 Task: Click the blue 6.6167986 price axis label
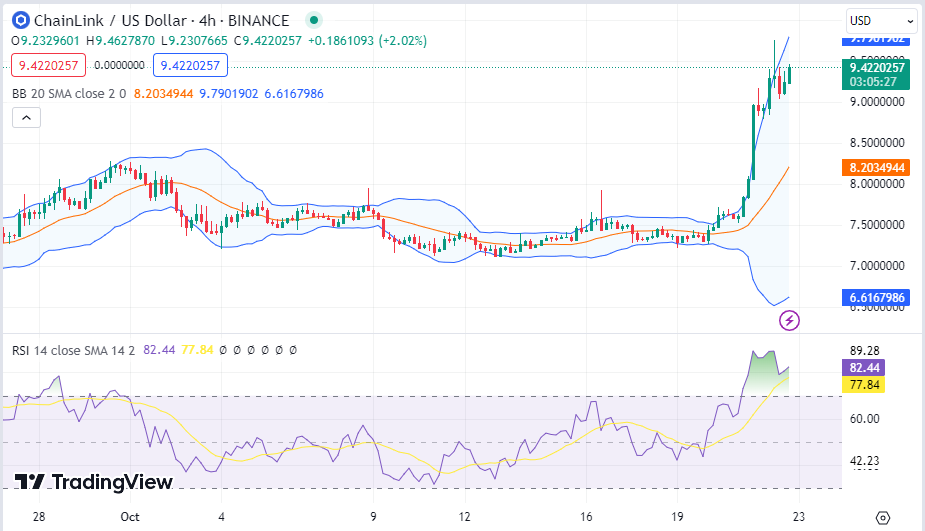[876, 297]
